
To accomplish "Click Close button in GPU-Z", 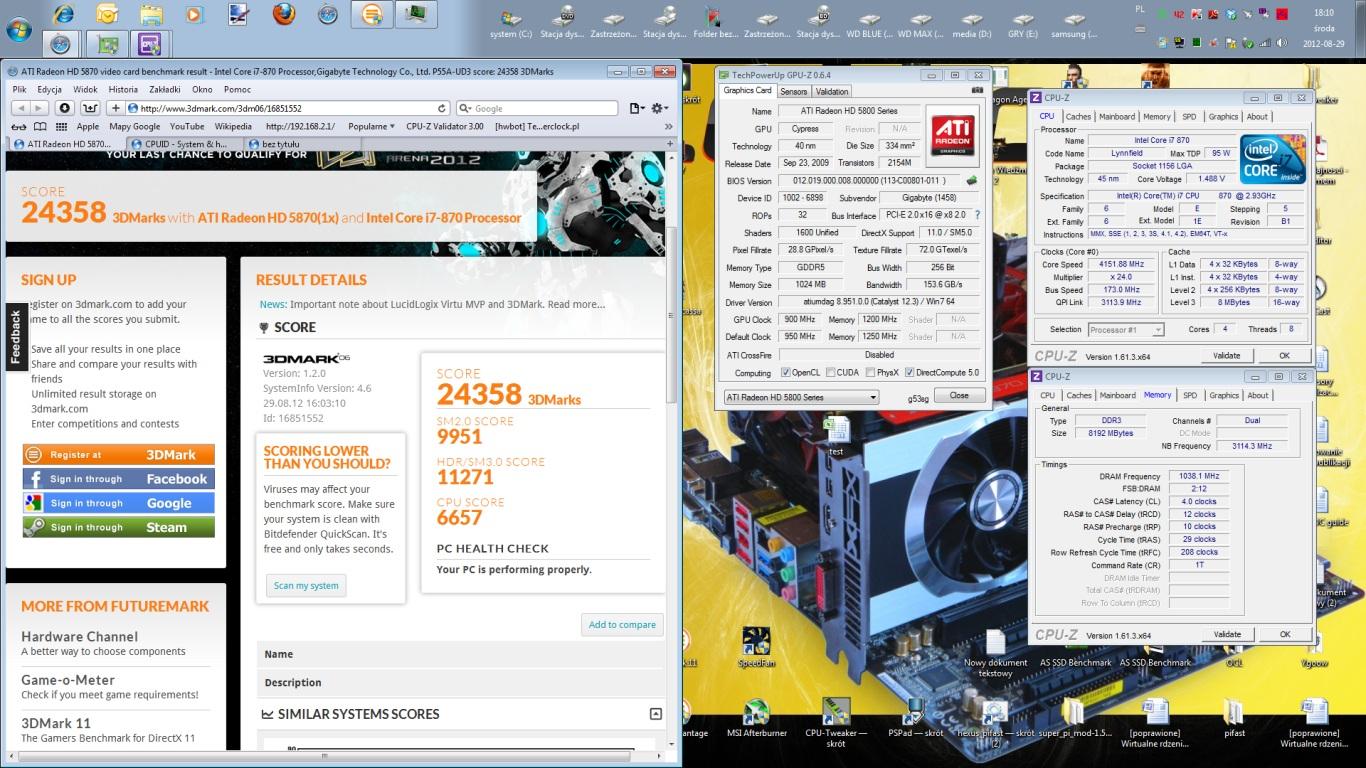I will coord(959,396).
